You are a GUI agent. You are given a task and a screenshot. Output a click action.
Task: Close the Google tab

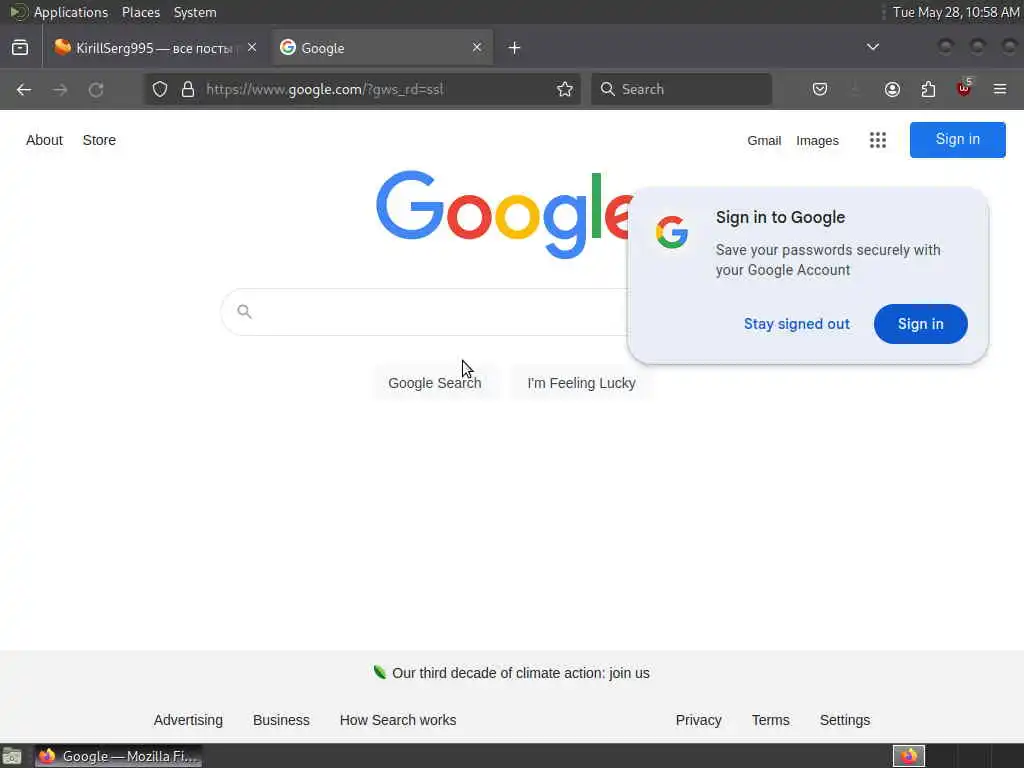pos(477,47)
